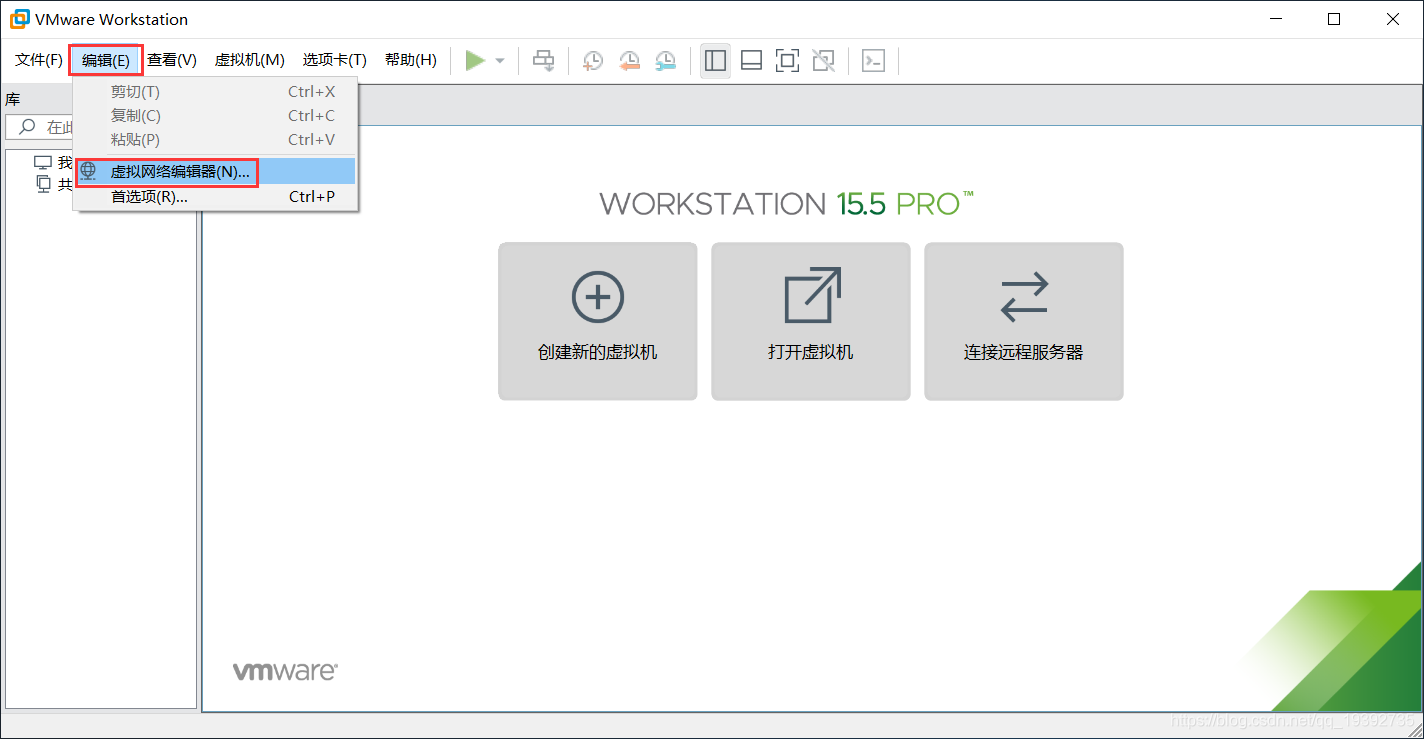The width and height of the screenshot is (1424, 739).
Task: Open the console view icon
Action: [x=873, y=61]
